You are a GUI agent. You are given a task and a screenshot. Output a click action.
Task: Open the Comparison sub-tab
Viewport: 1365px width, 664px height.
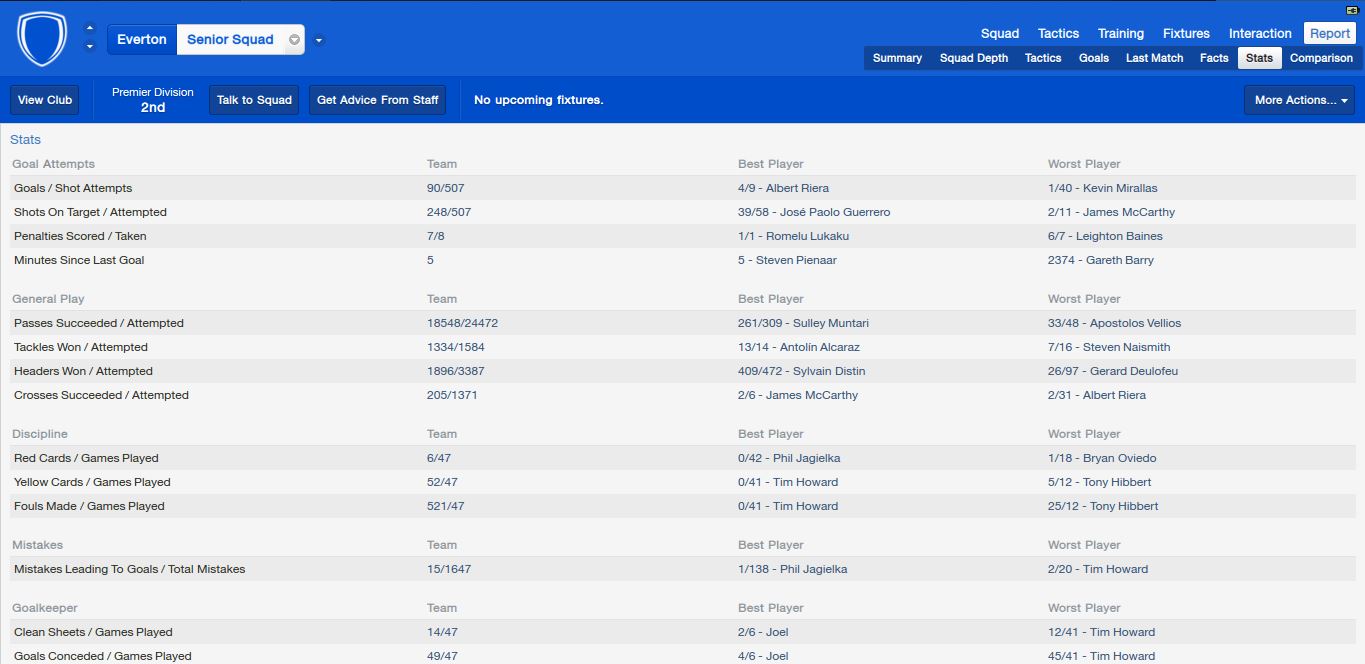pos(1320,58)
